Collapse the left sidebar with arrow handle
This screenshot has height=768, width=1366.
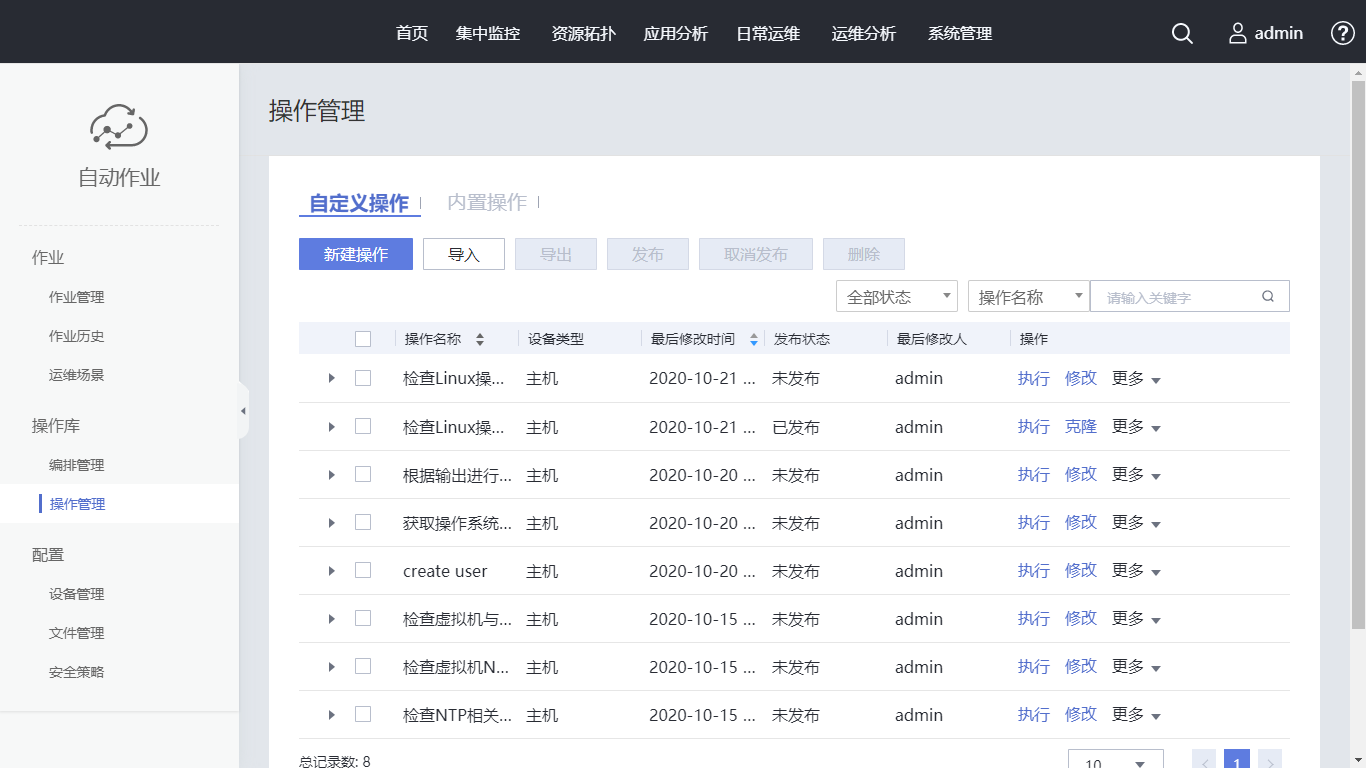[243, 411]
